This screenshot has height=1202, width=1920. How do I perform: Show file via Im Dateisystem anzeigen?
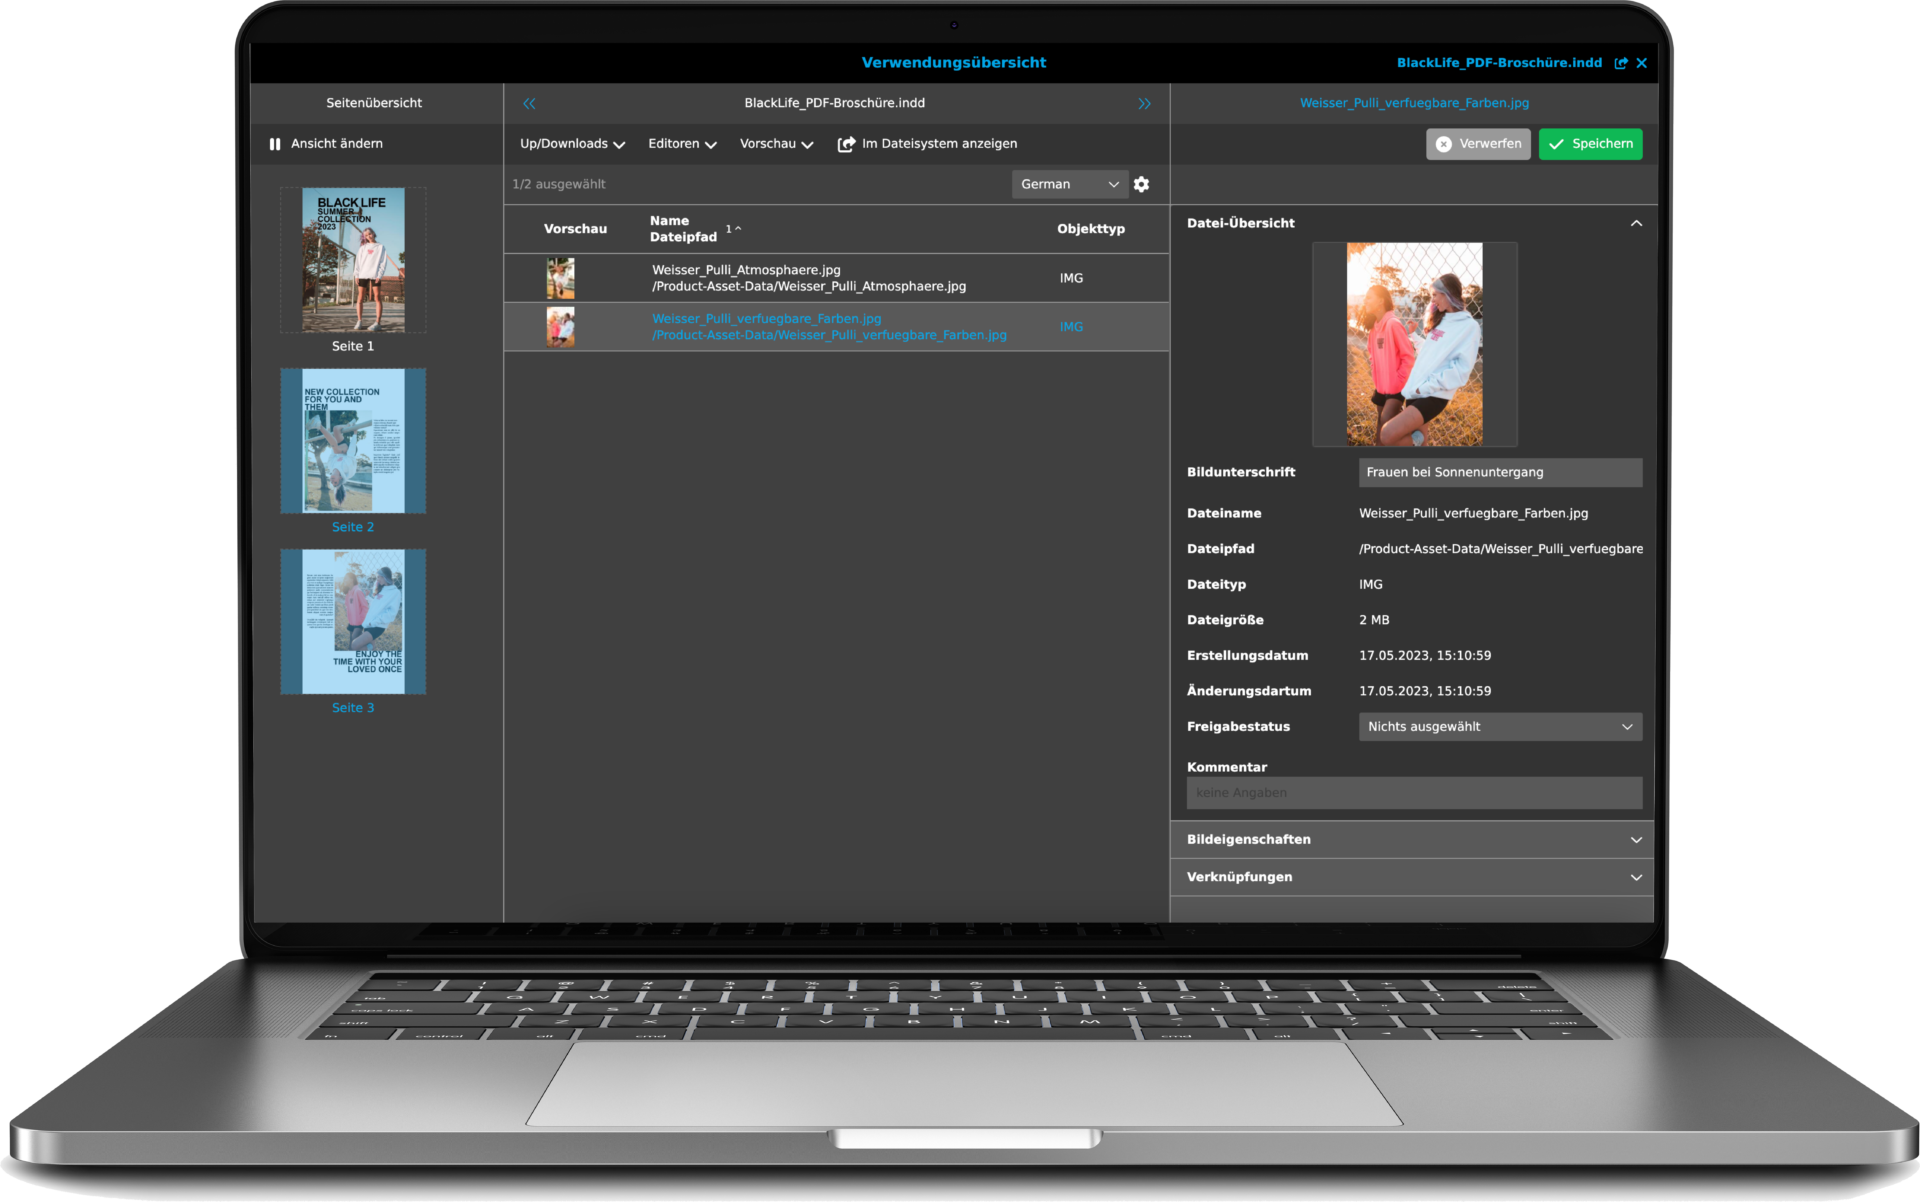coord(927,144)
